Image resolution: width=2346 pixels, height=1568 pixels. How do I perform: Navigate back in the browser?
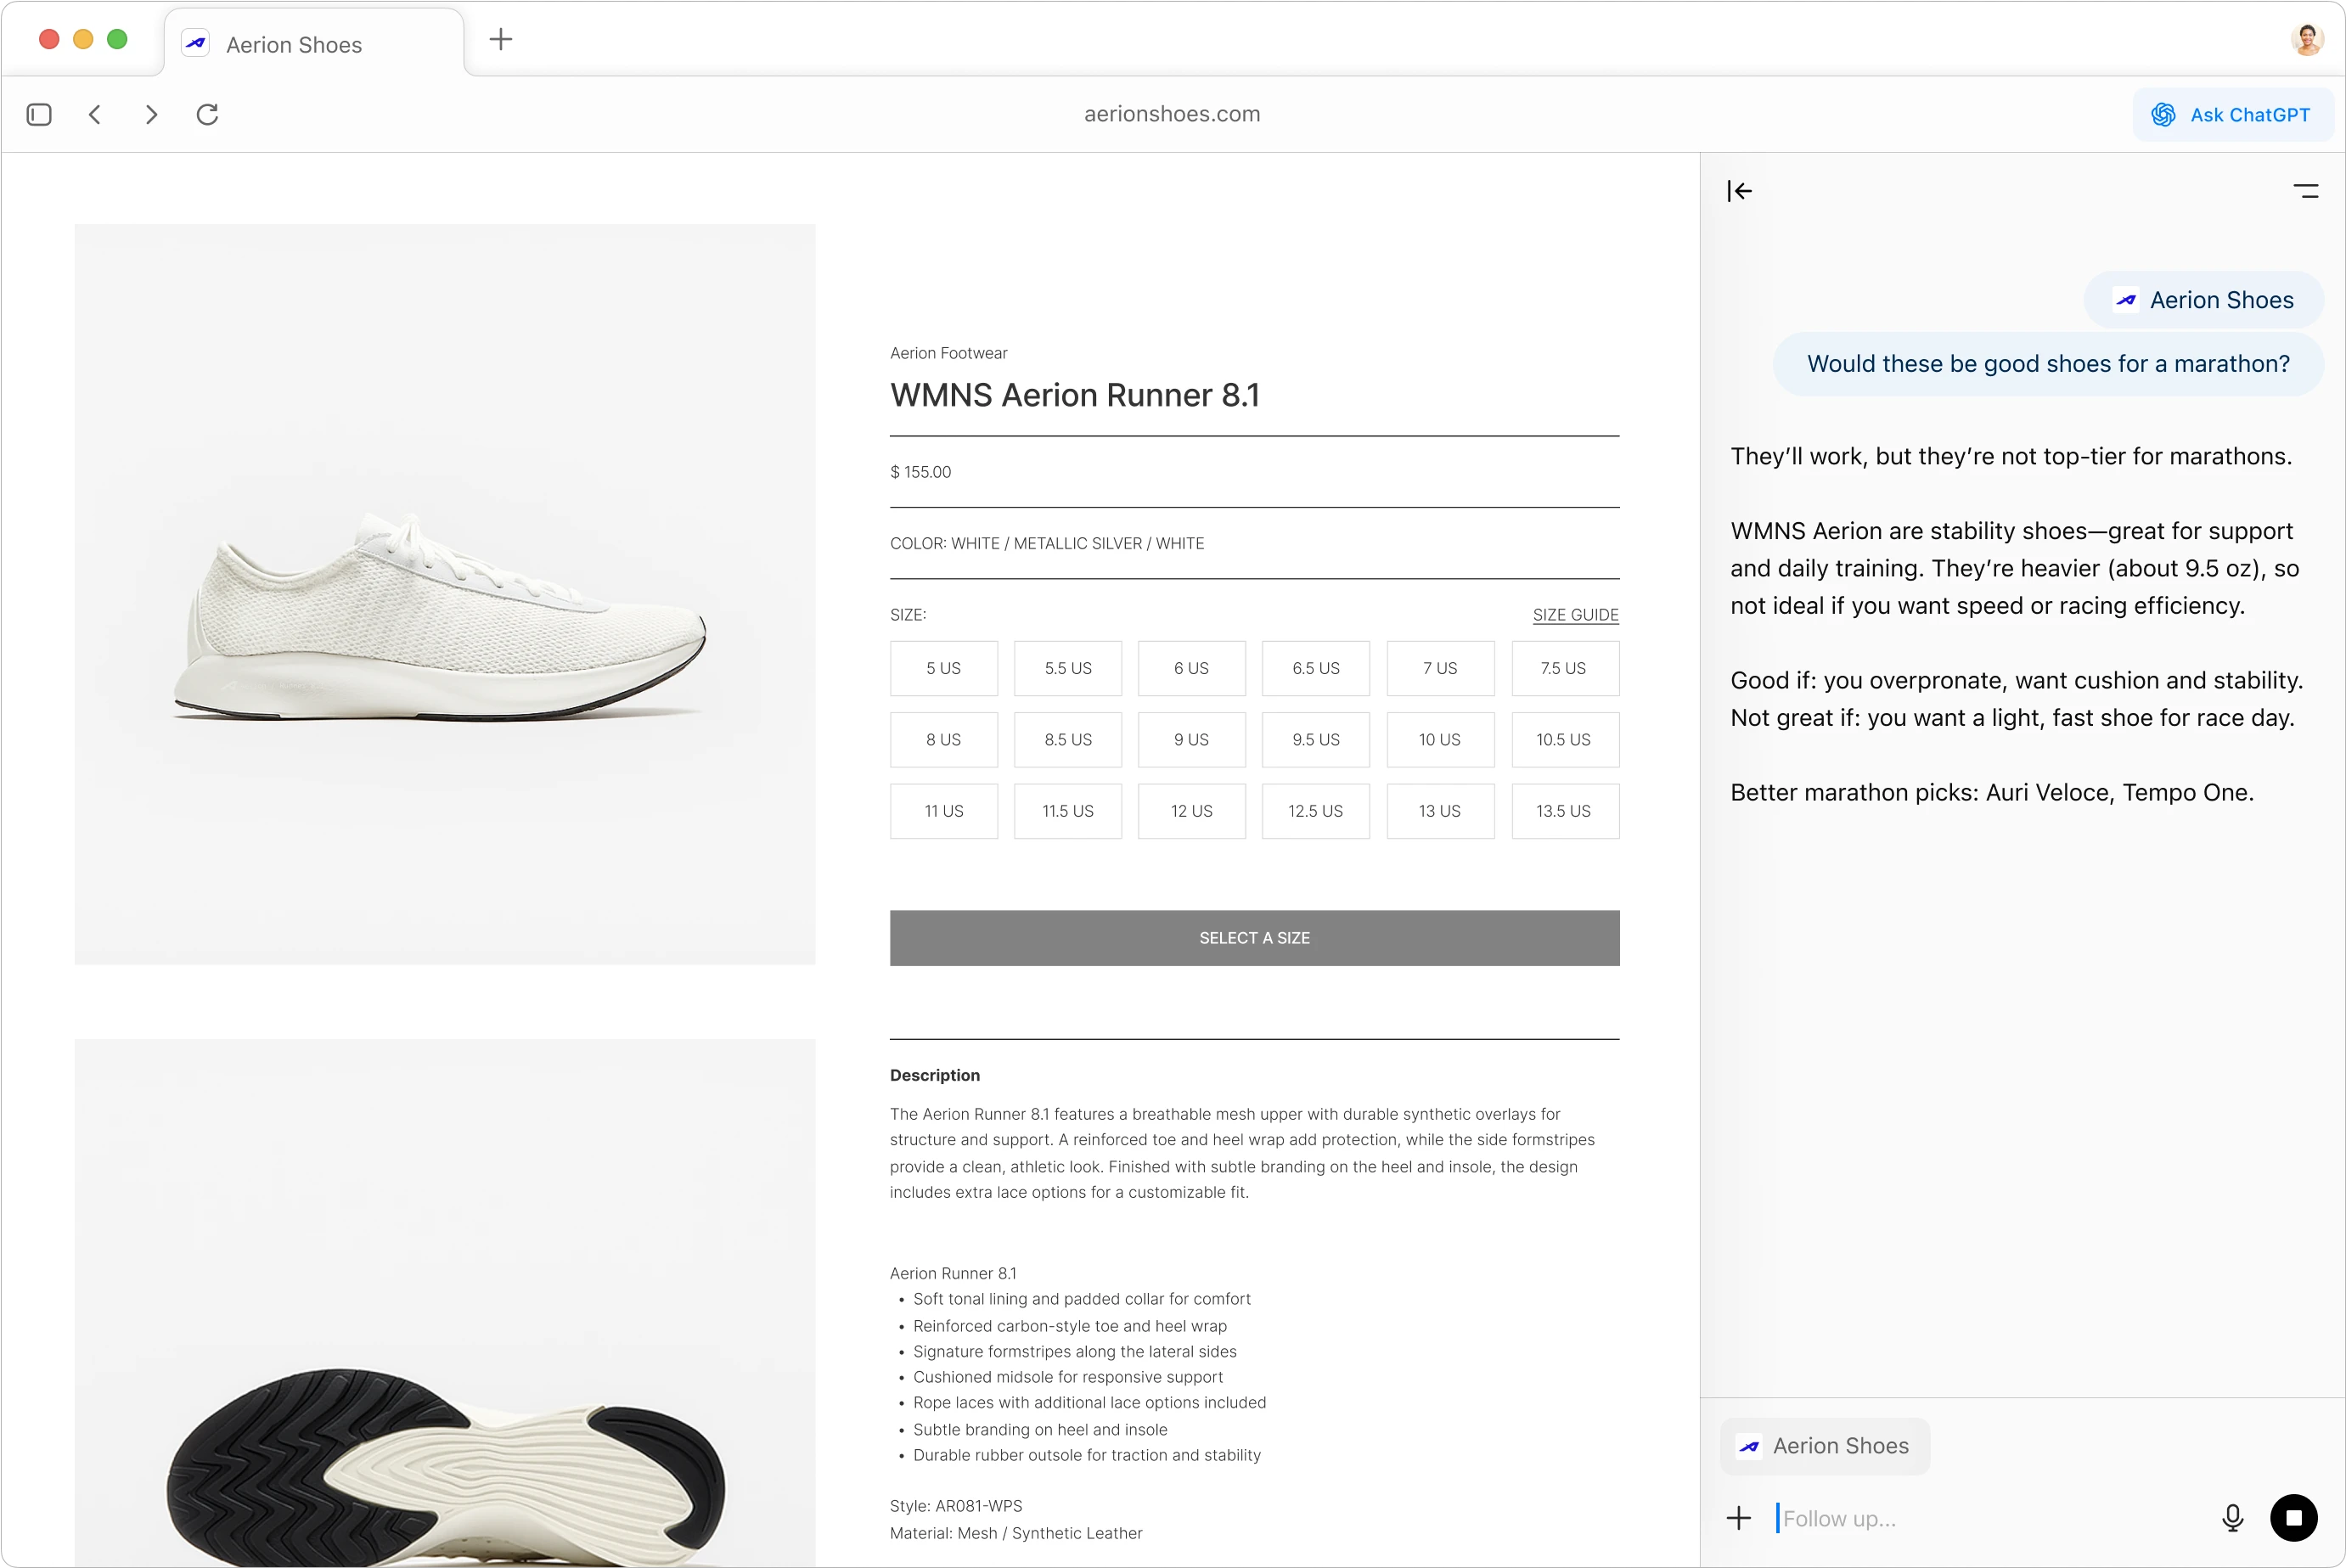click(95, 114)
